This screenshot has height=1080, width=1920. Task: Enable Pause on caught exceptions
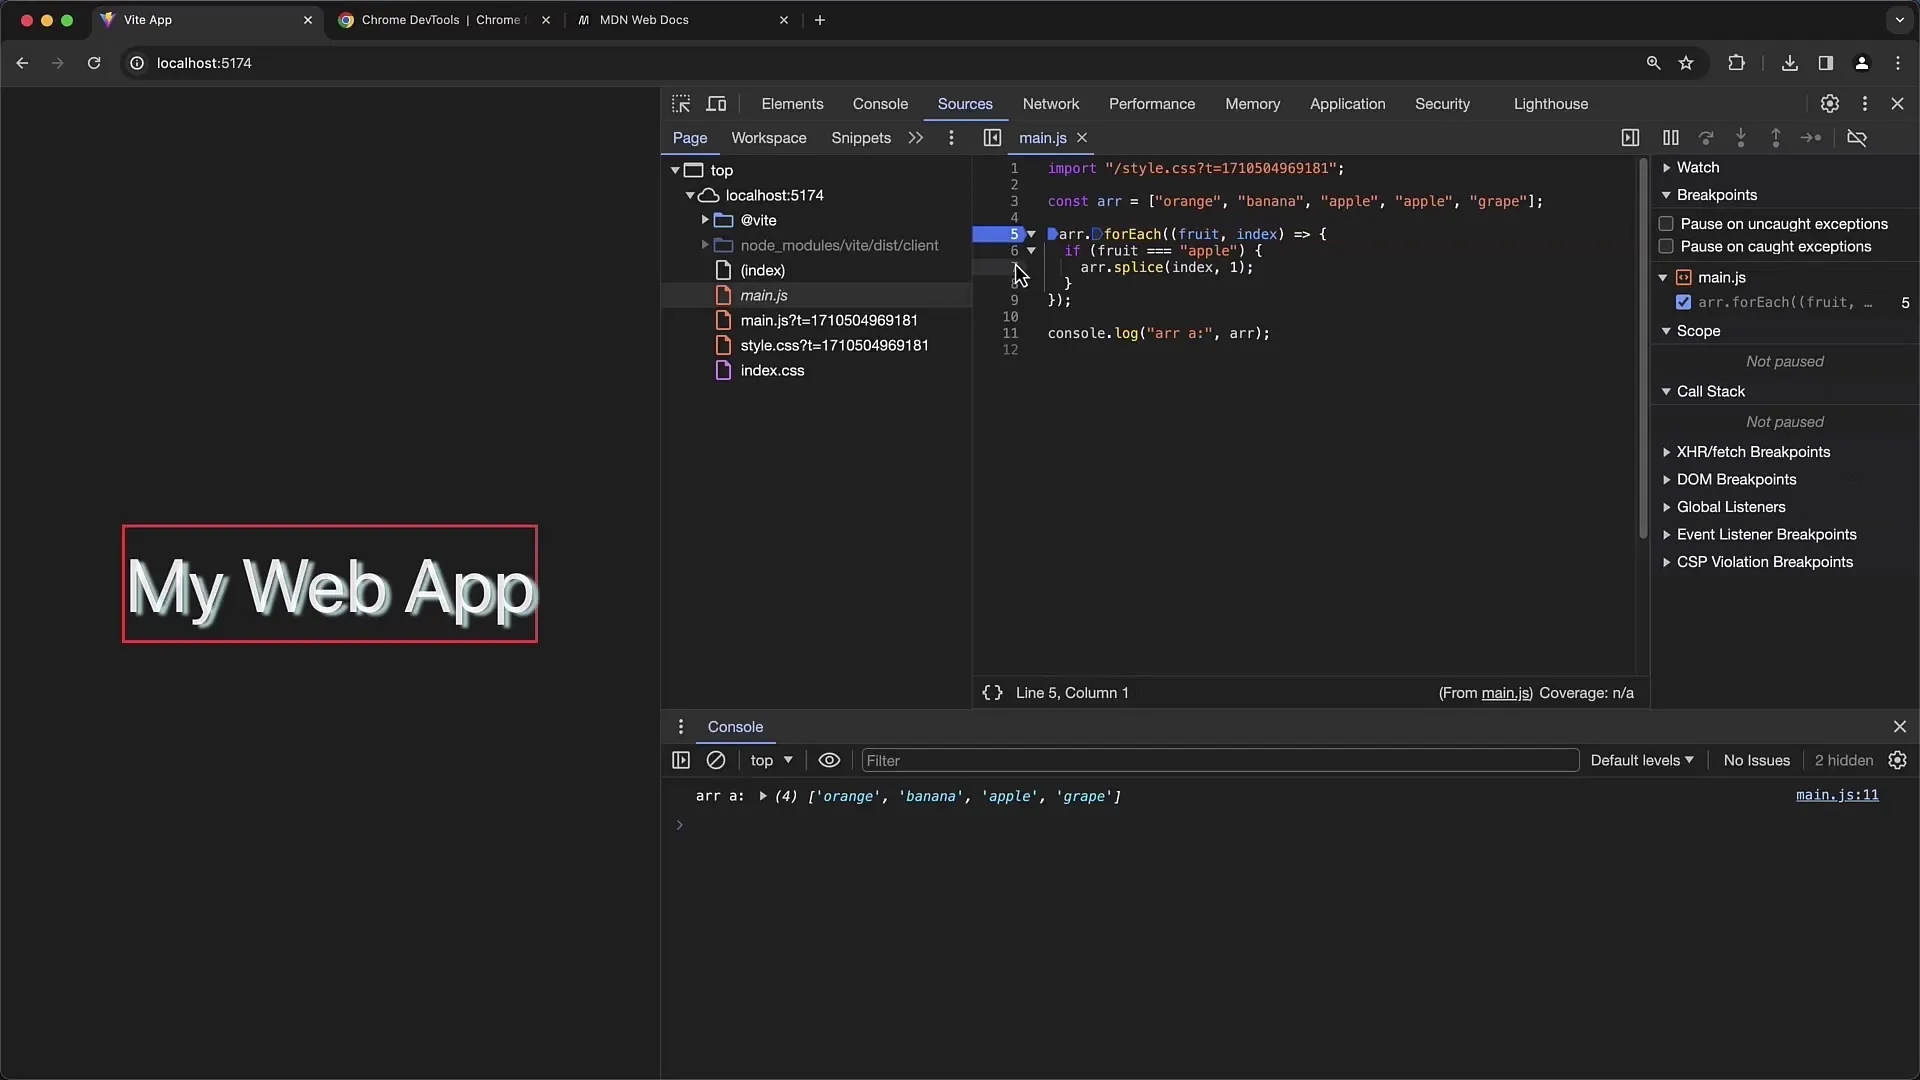[1666, 247]
